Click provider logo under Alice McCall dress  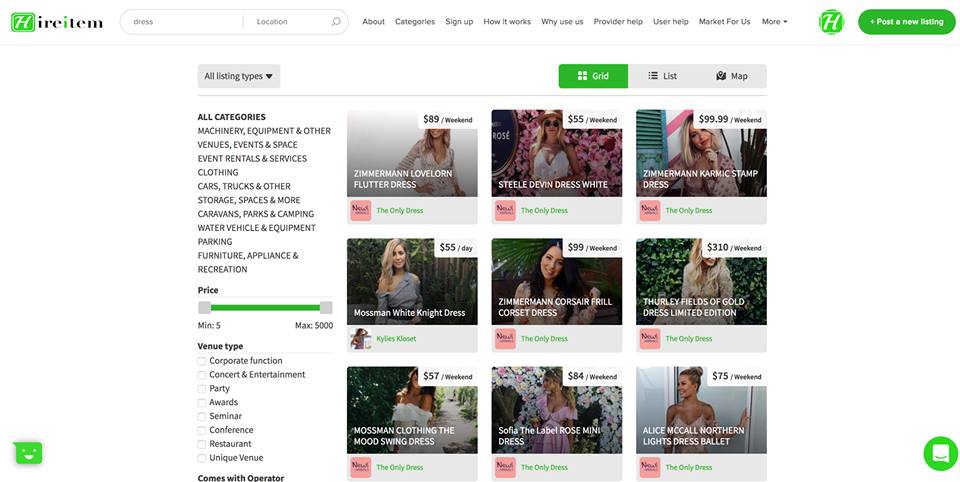(650, 467)
